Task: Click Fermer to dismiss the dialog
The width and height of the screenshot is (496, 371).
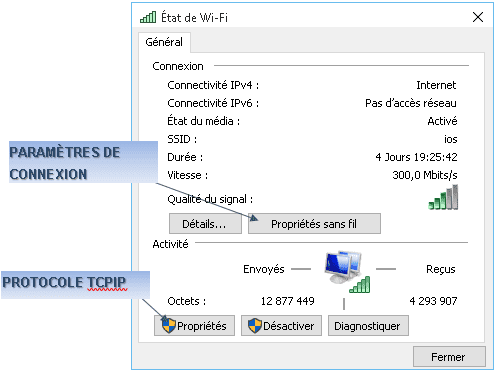Action: point(449,357)
